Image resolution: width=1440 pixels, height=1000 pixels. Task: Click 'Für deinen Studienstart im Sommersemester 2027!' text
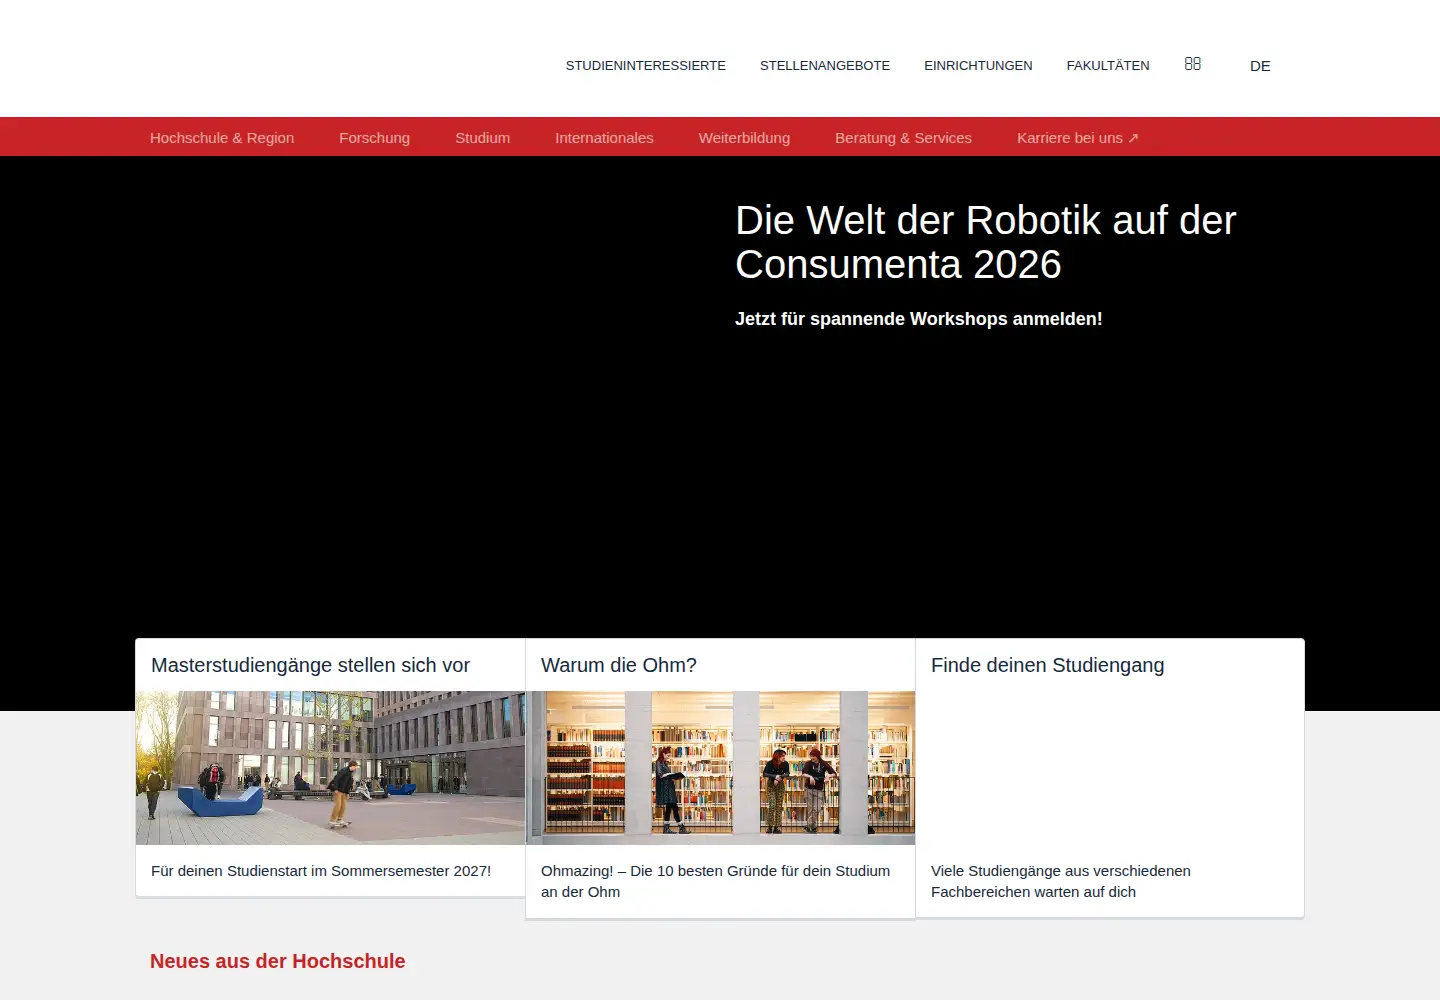pyautogui.click(x=321, y=871)
